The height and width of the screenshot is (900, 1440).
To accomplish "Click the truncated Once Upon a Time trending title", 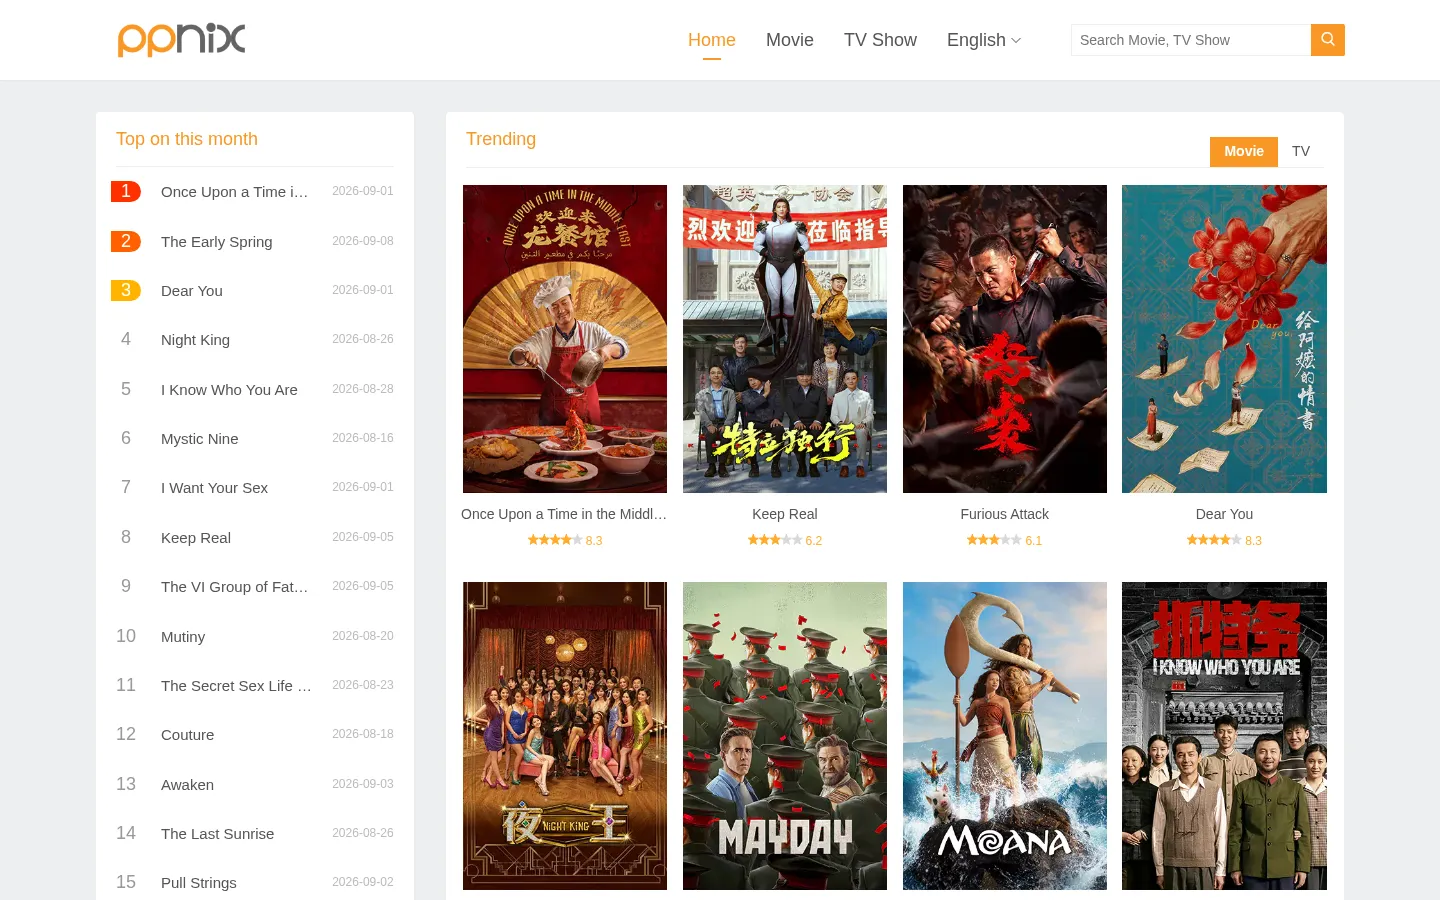I will click(564, 514).
